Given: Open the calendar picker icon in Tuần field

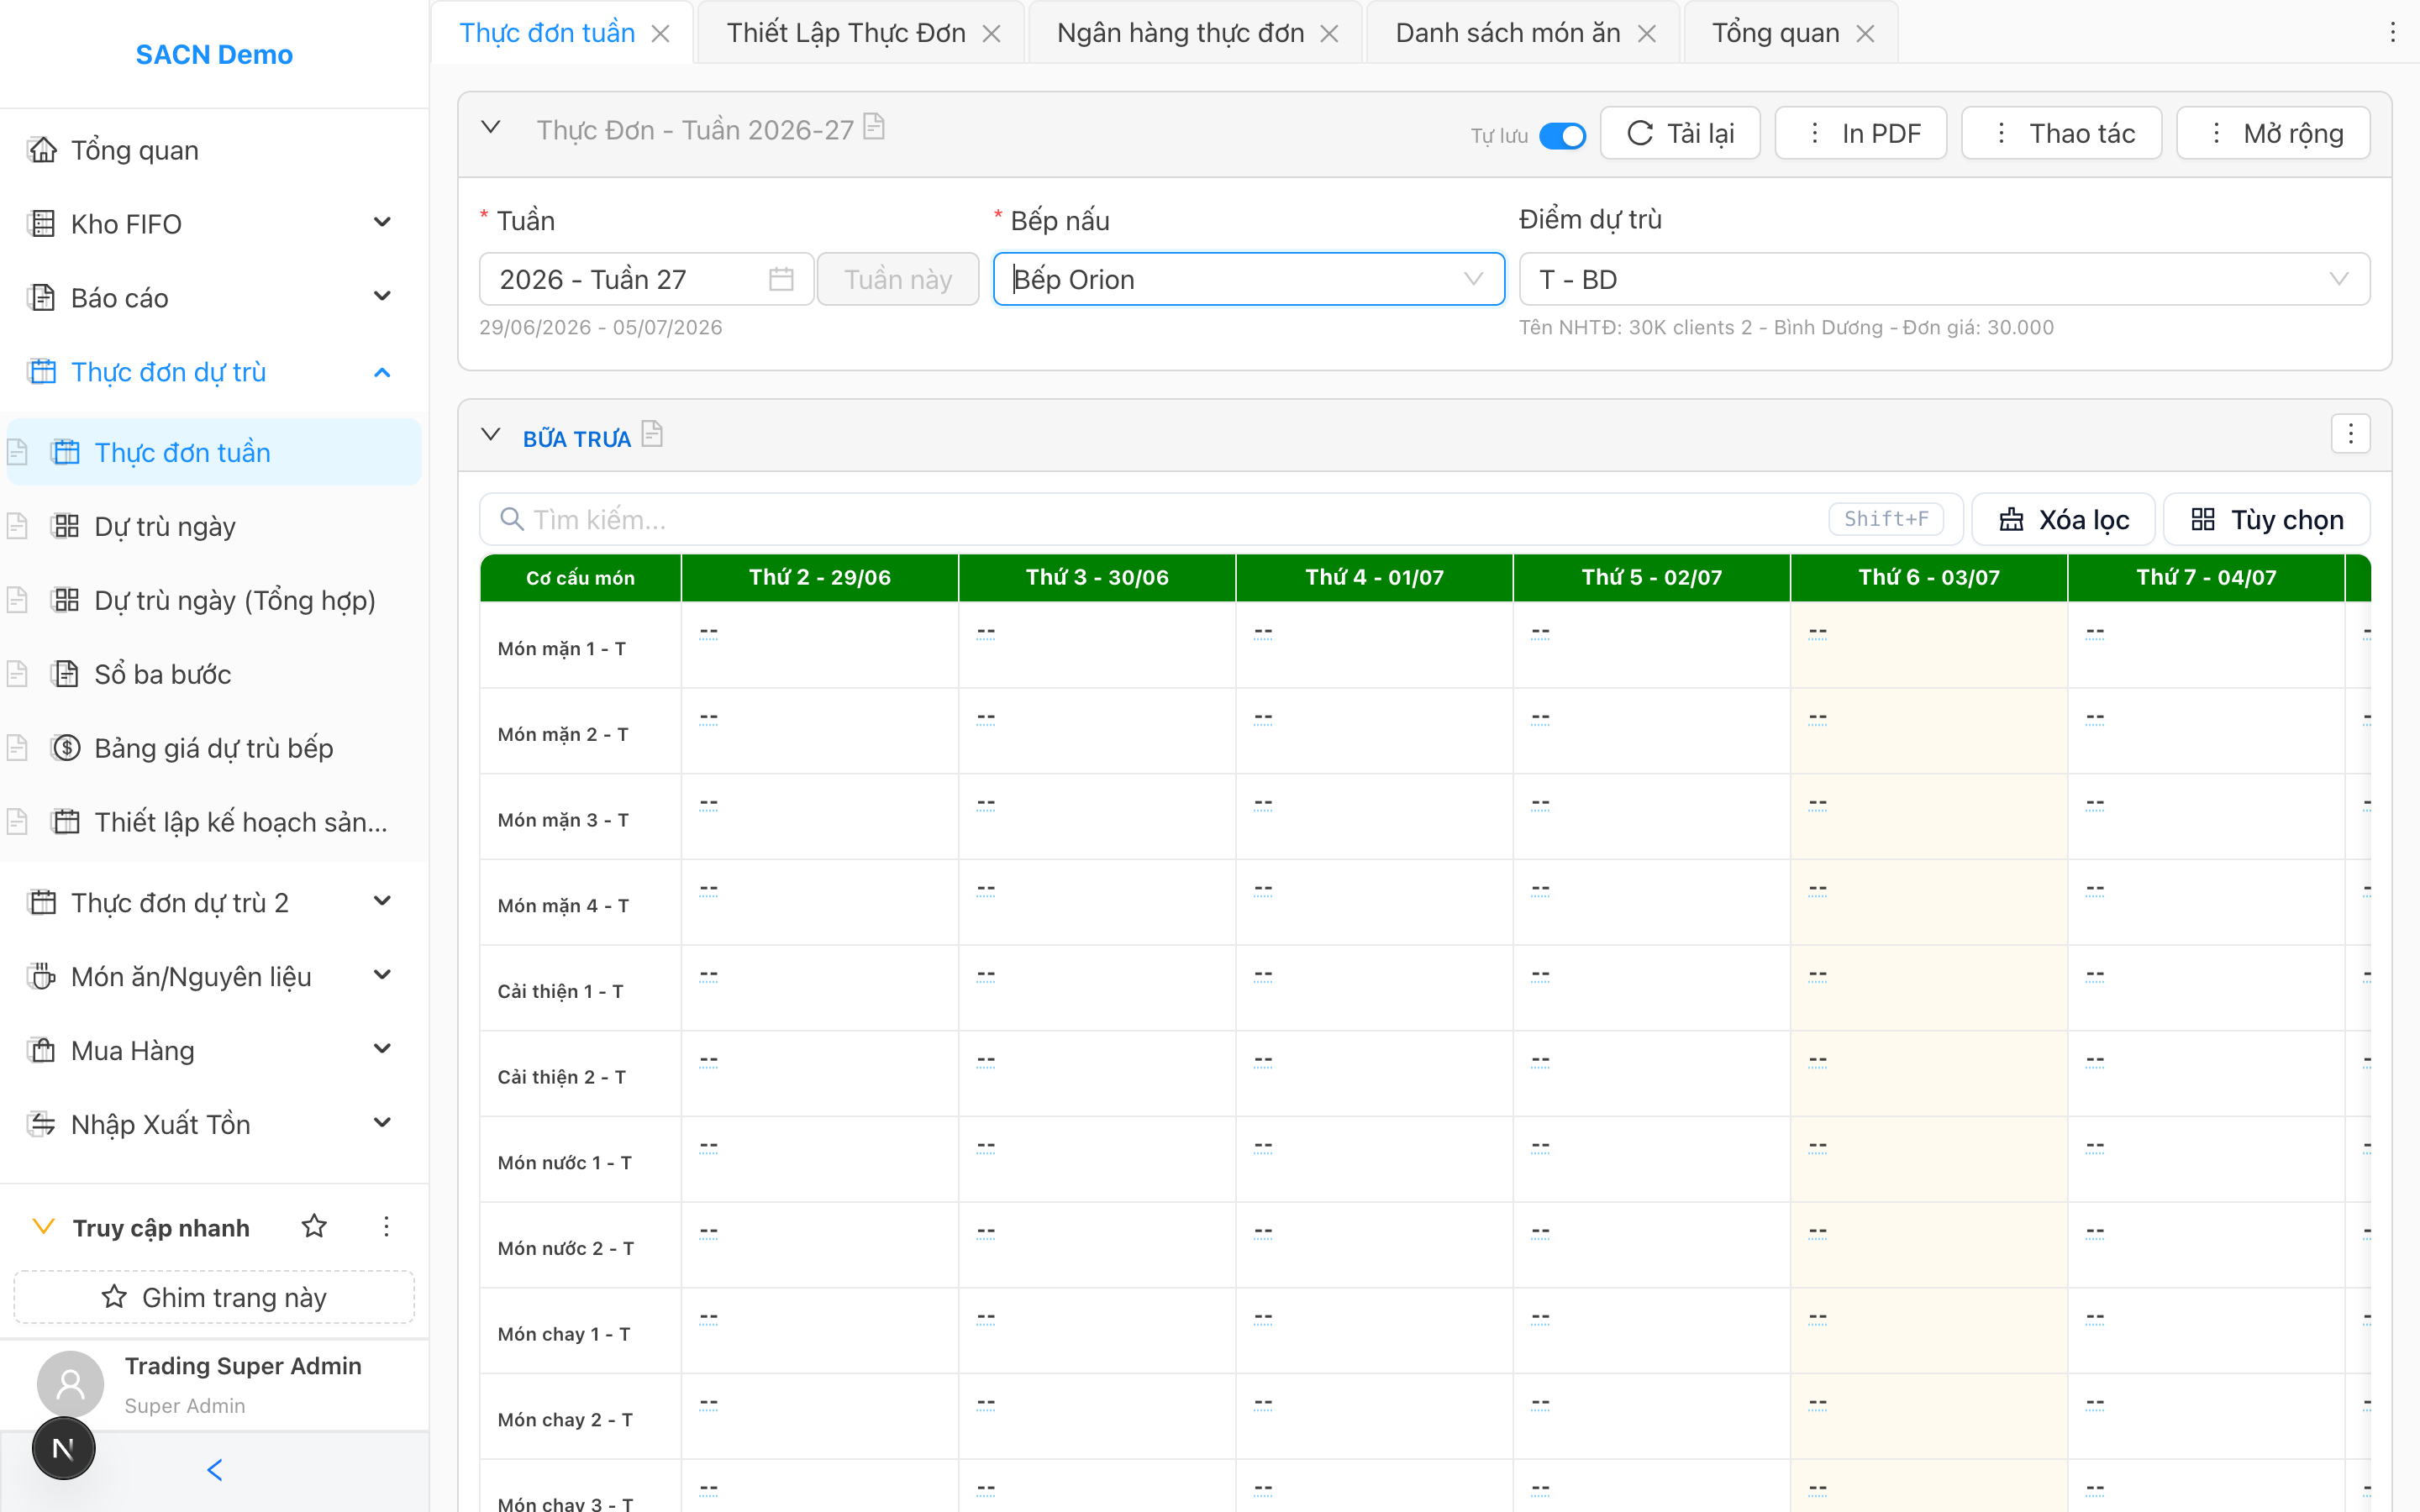Looking at the screenshot, I should coord(781,279).
